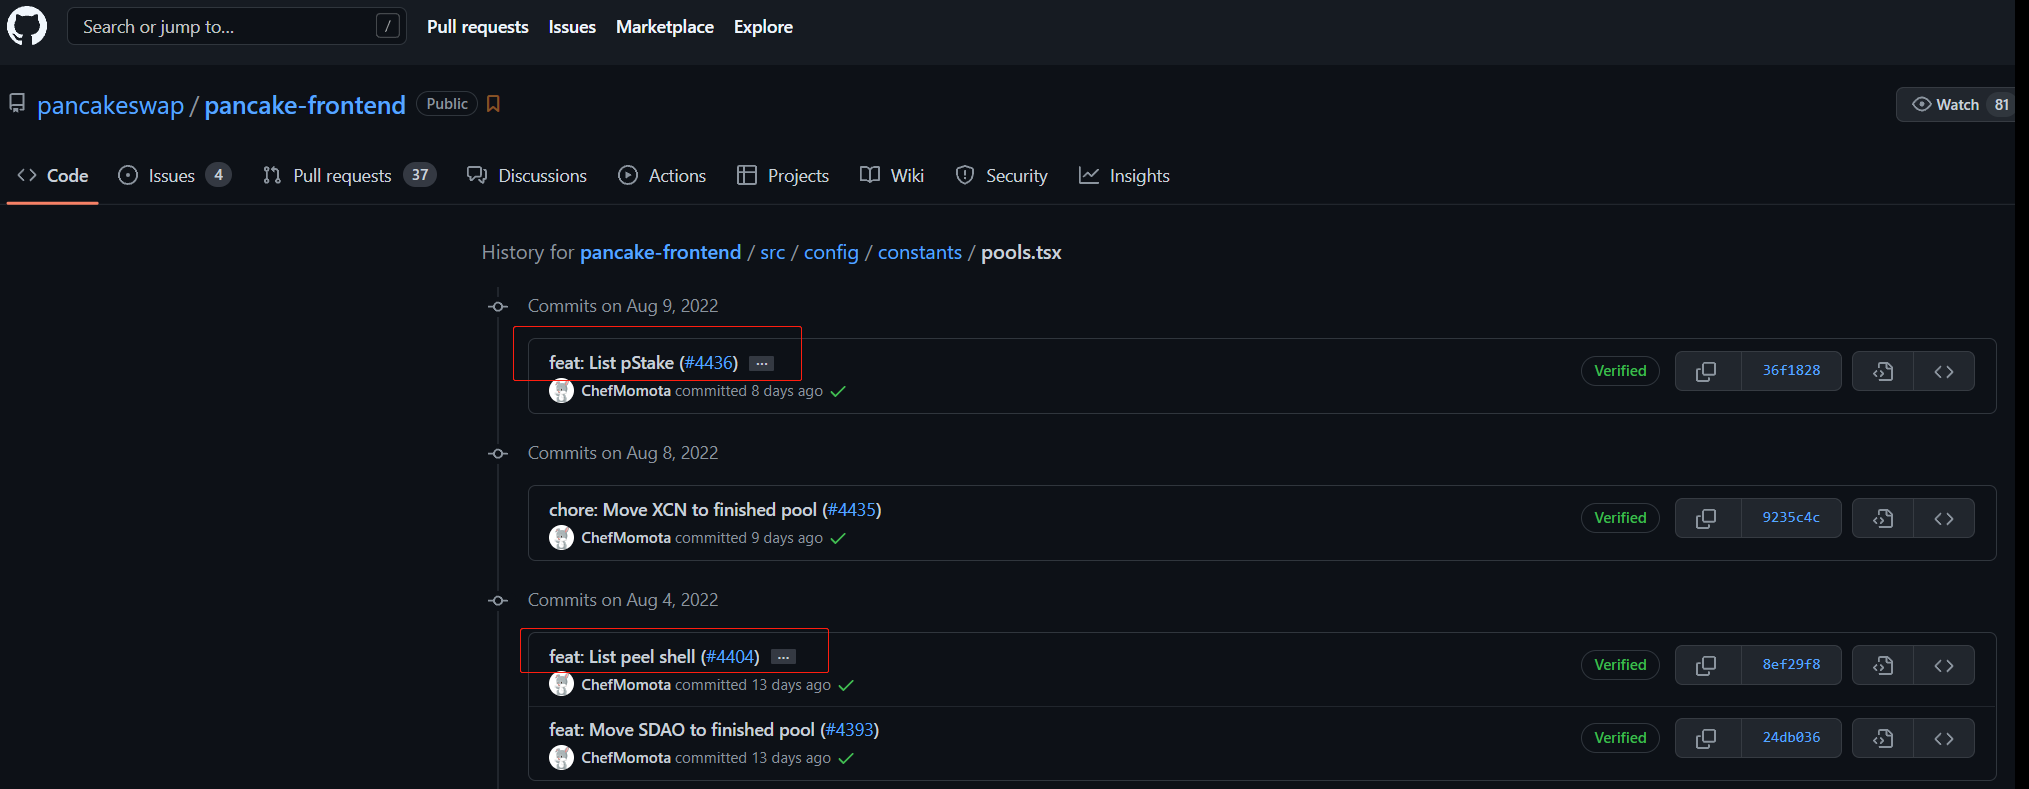Copy full SHA for commit 8ef29f8
The height and width of the screenshot is (789, 2029).
coord(1707,665)
